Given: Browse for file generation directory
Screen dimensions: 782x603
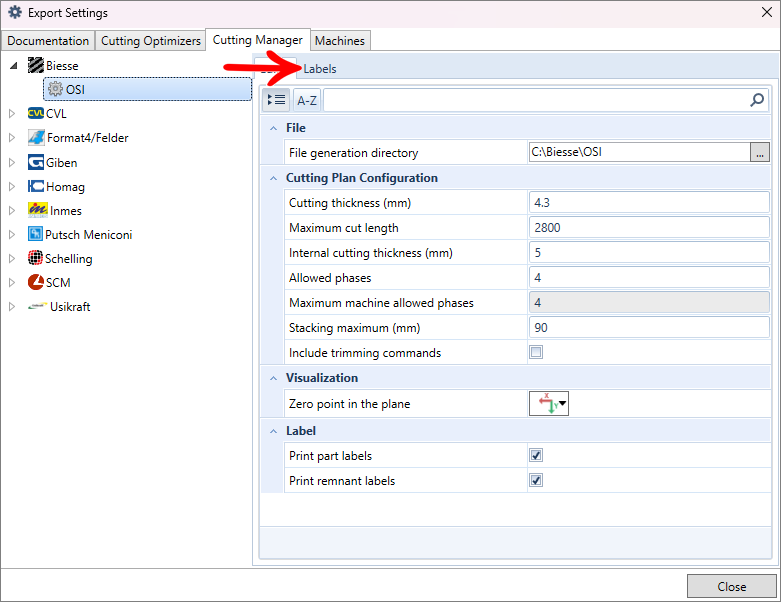Looking at the screenshot, I should pyautogui.click(x=760, y=152).
